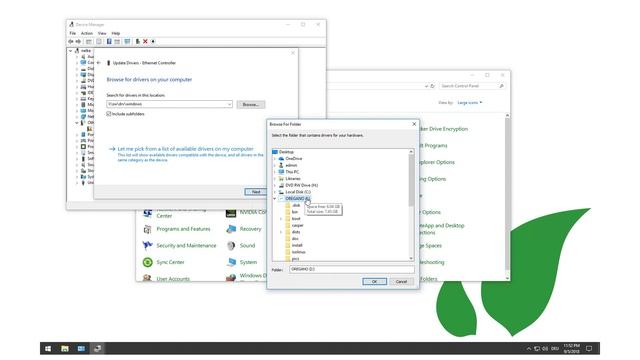
Task: Click the scan for hardware changes monitor icon
Action: (127, 41)
